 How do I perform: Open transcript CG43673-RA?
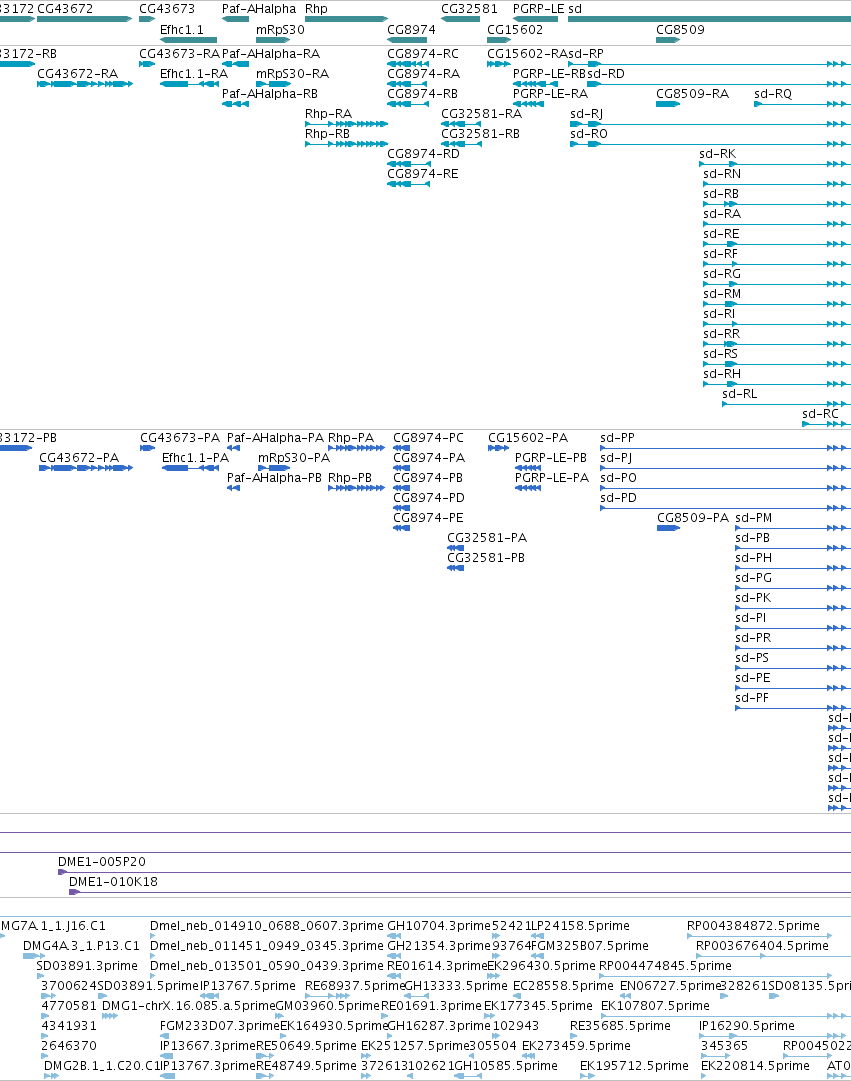pos(179,54)
